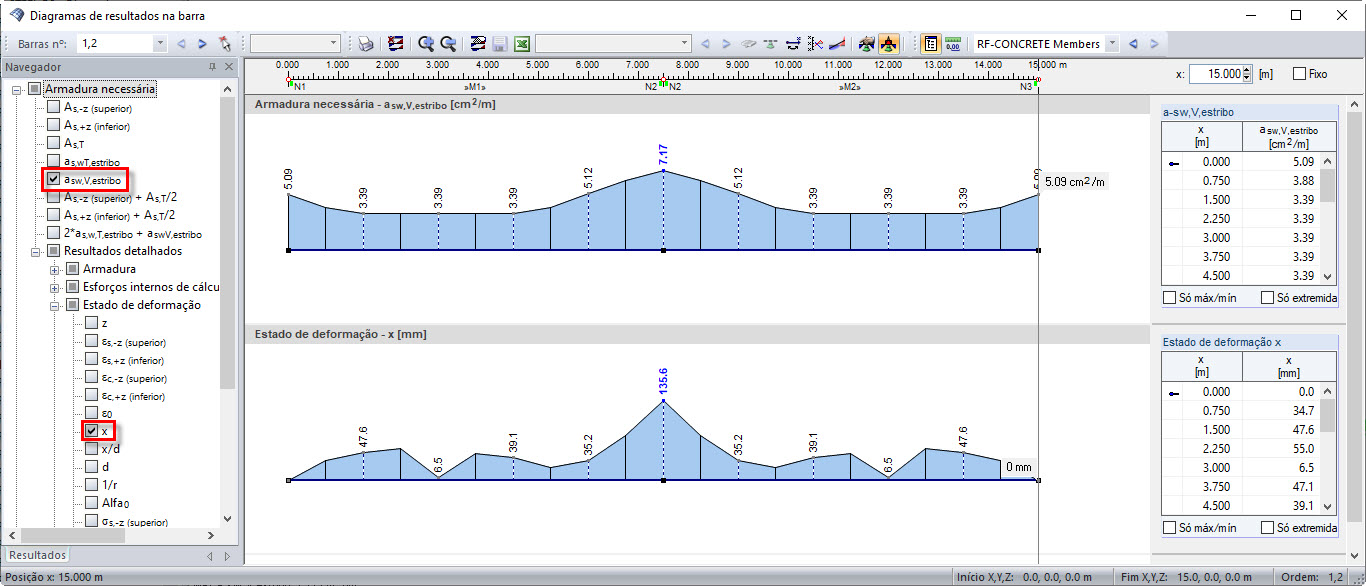Enable the As,T checkbox
1366x586 pixels.
coord(54,144)
